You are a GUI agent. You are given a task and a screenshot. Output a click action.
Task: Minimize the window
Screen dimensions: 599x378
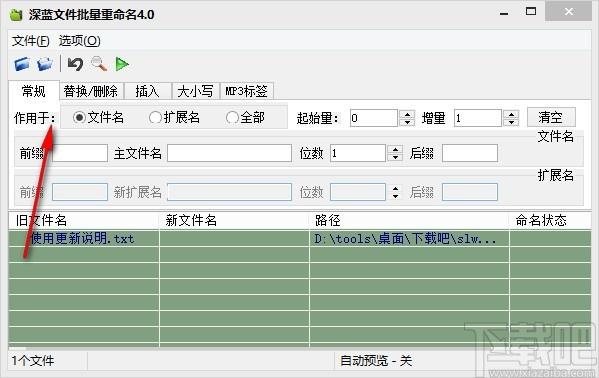tap(504, 13)
